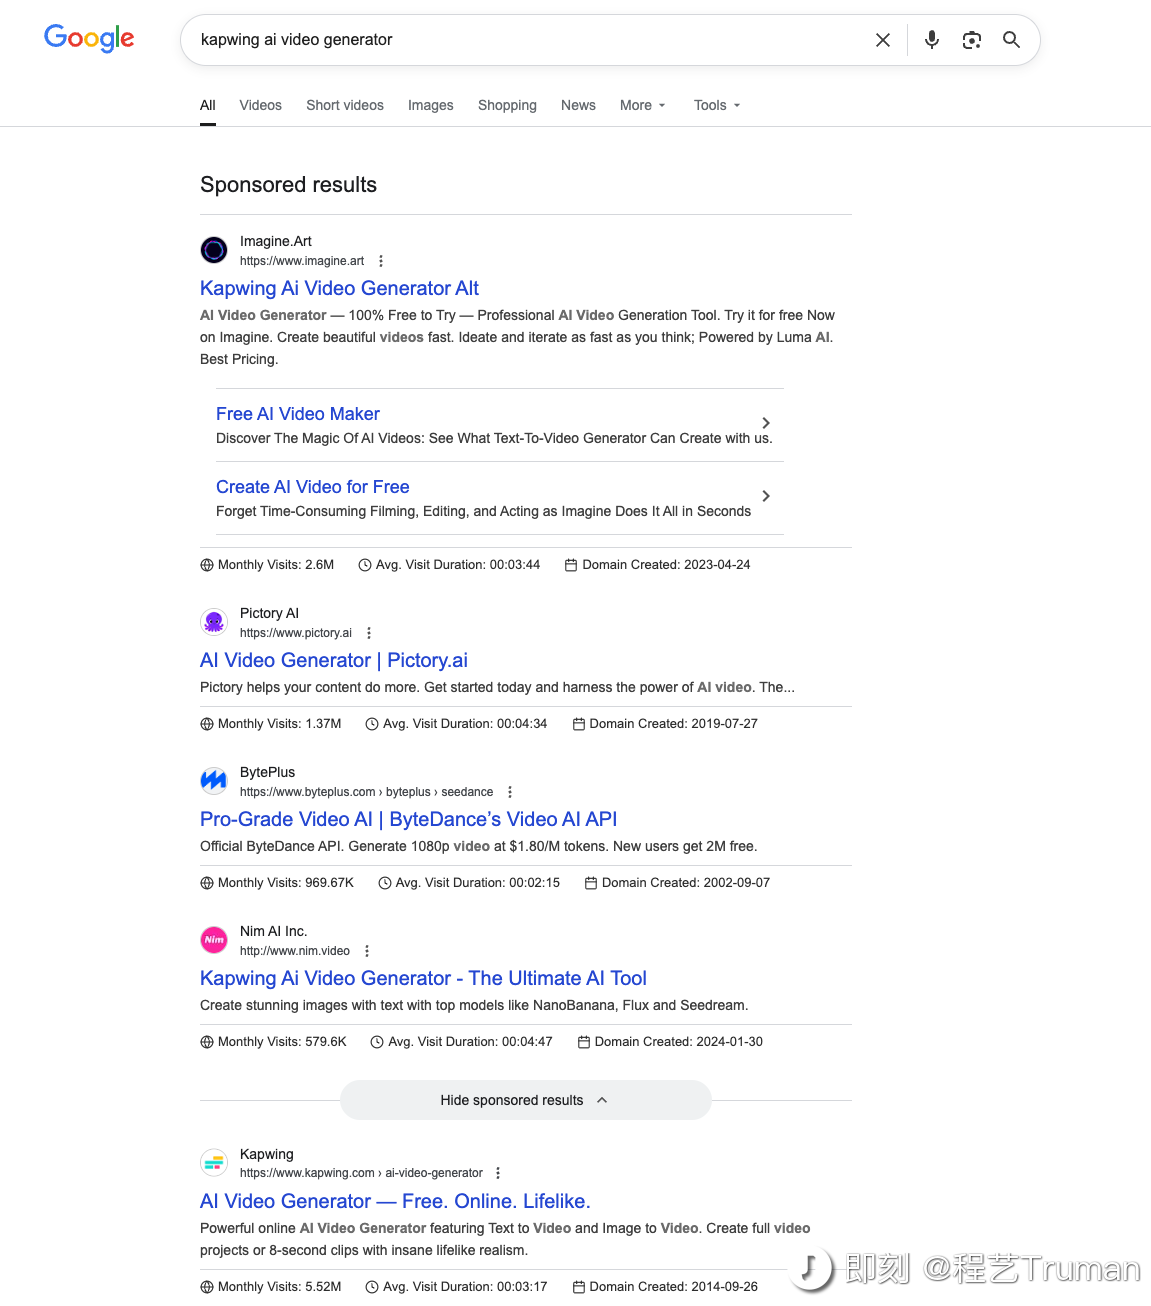1151x1306 pixels.
Task: Click globe icon beside Monthly Visits 1.37M
Action: pyautogui.click(x=207, y=724)
